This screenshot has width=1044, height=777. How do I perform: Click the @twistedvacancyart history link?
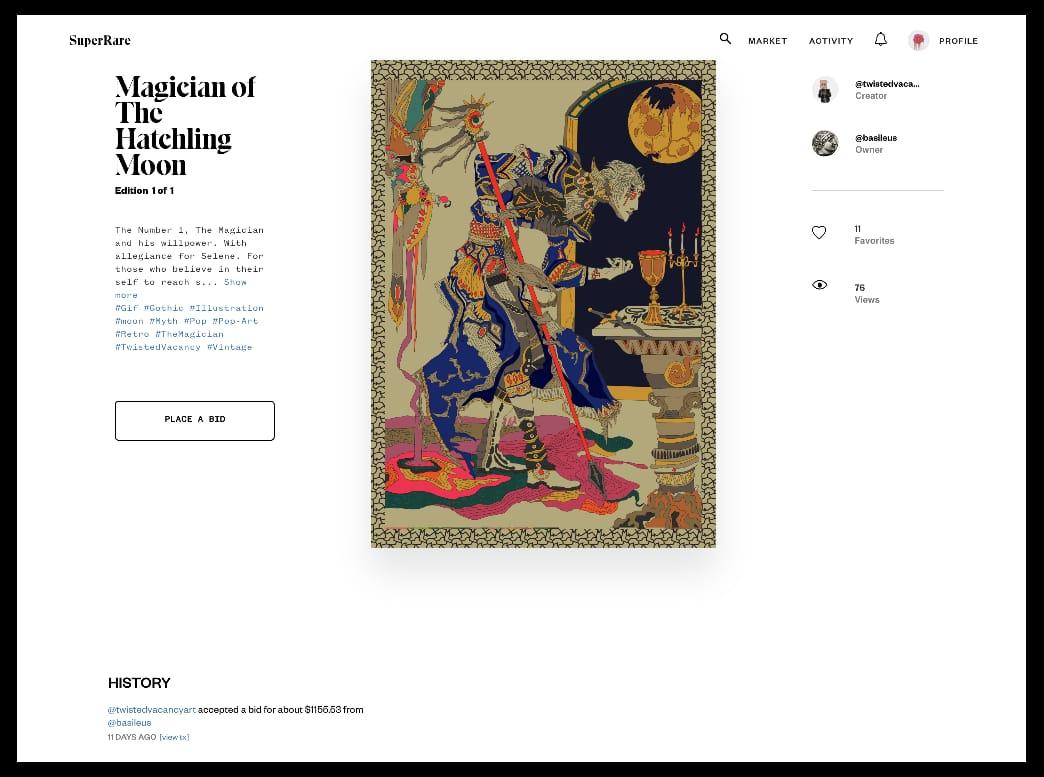pyautogui.click(x=152, y=710)
